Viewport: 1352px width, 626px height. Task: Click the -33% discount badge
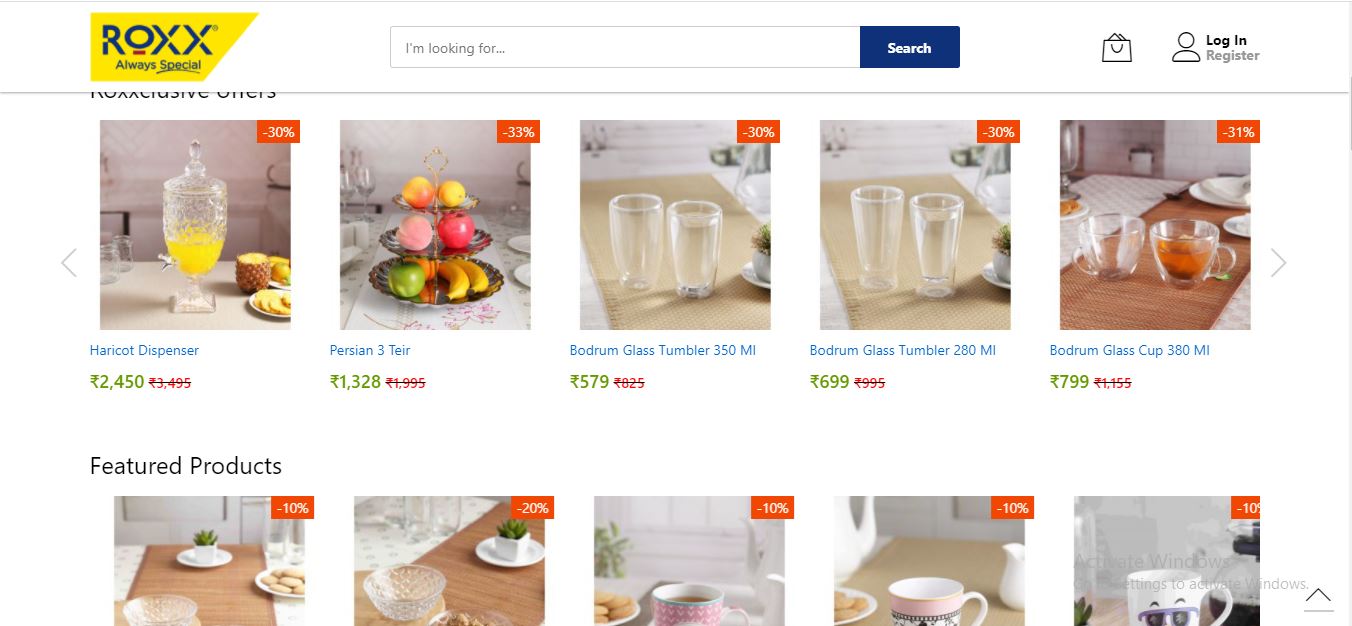coord(518,132)
